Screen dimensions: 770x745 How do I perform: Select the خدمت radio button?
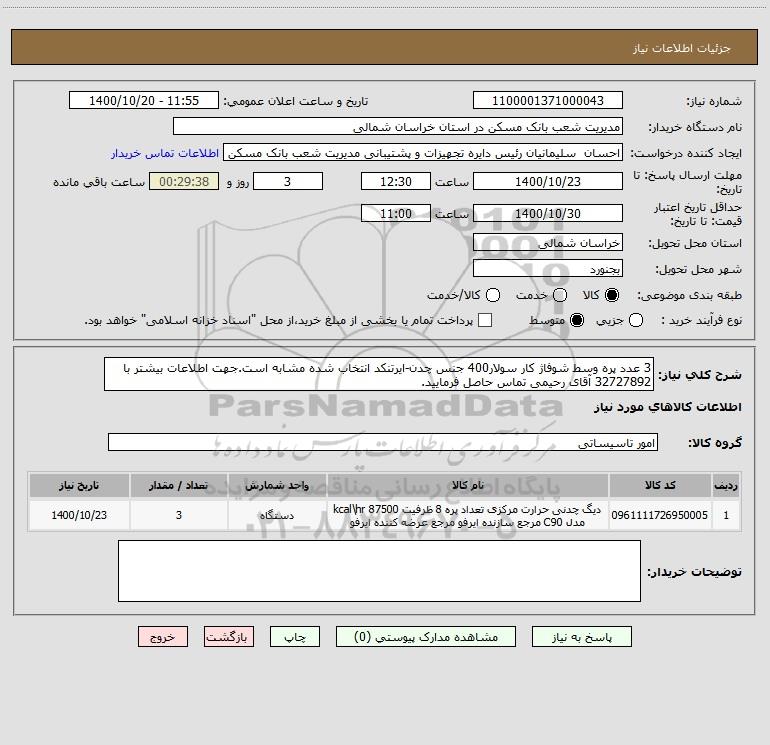tap(560, 295)
